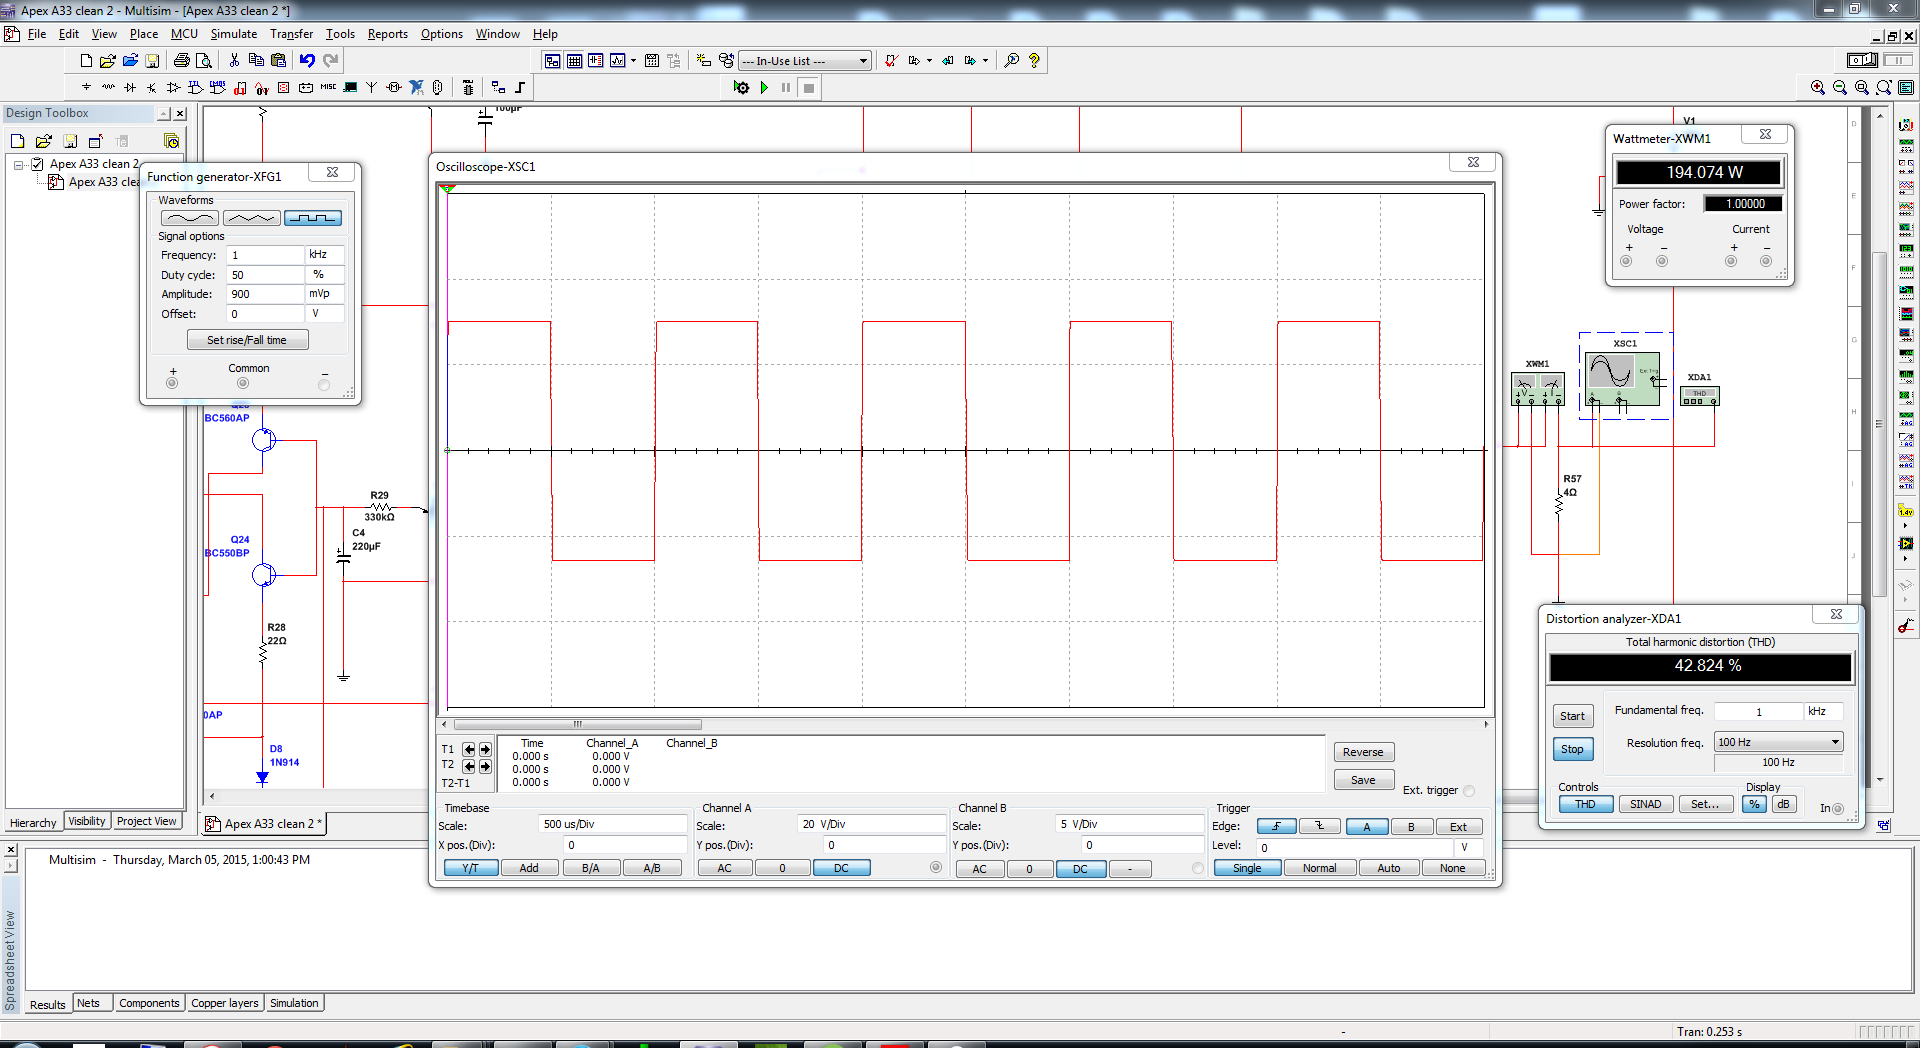Set Channel A coupling to AC
The image size is (1920, 1048).
click(724, 868)
